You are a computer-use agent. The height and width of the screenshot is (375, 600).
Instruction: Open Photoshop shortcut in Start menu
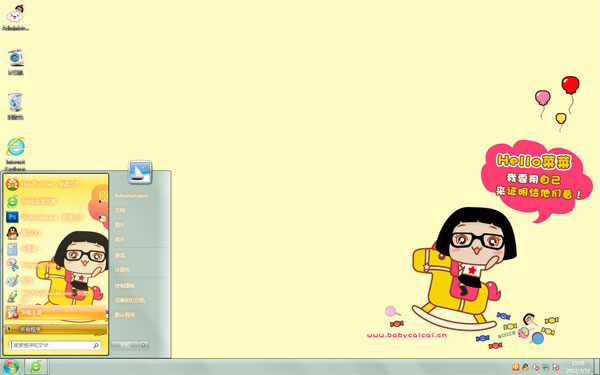tap(56, 217)
